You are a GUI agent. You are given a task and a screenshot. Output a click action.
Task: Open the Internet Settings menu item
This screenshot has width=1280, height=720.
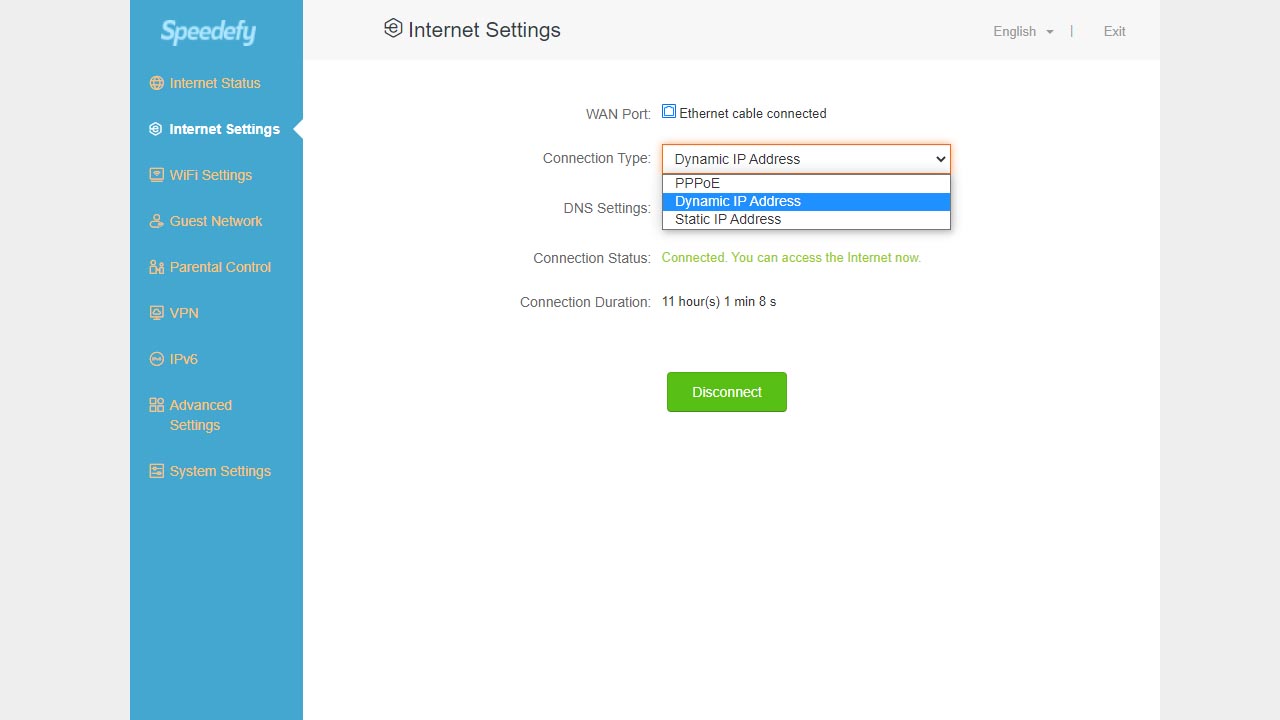[224, 129]
